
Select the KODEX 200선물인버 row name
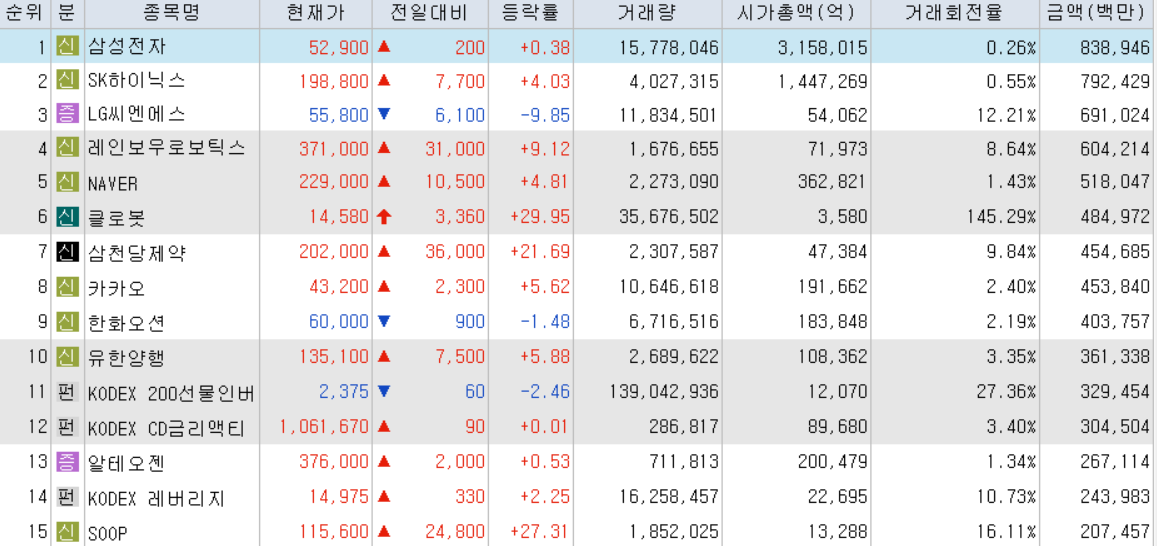(x=171, y=393)
